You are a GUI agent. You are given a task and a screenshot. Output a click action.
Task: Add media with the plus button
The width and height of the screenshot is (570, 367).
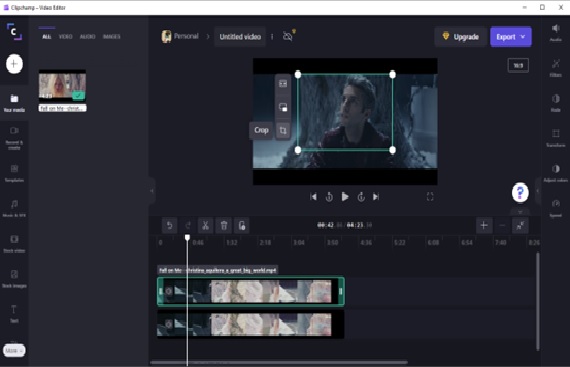(14, 64)
